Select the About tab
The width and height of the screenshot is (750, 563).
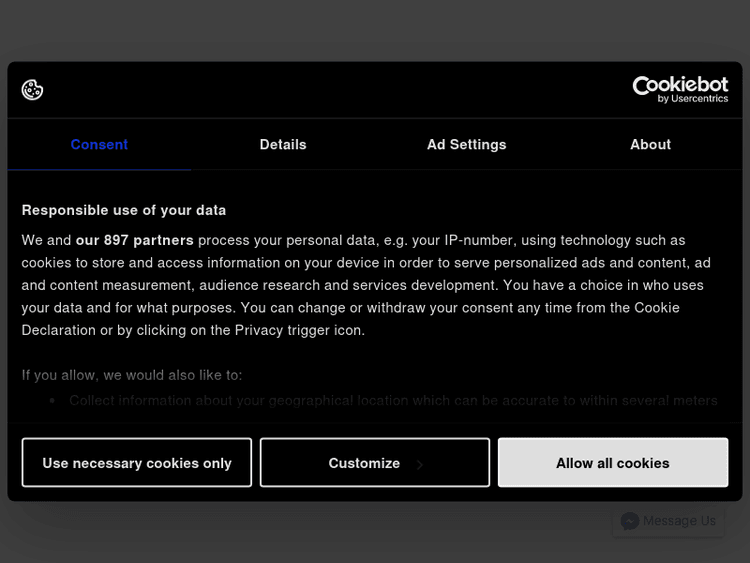click(x=650, y=145)
